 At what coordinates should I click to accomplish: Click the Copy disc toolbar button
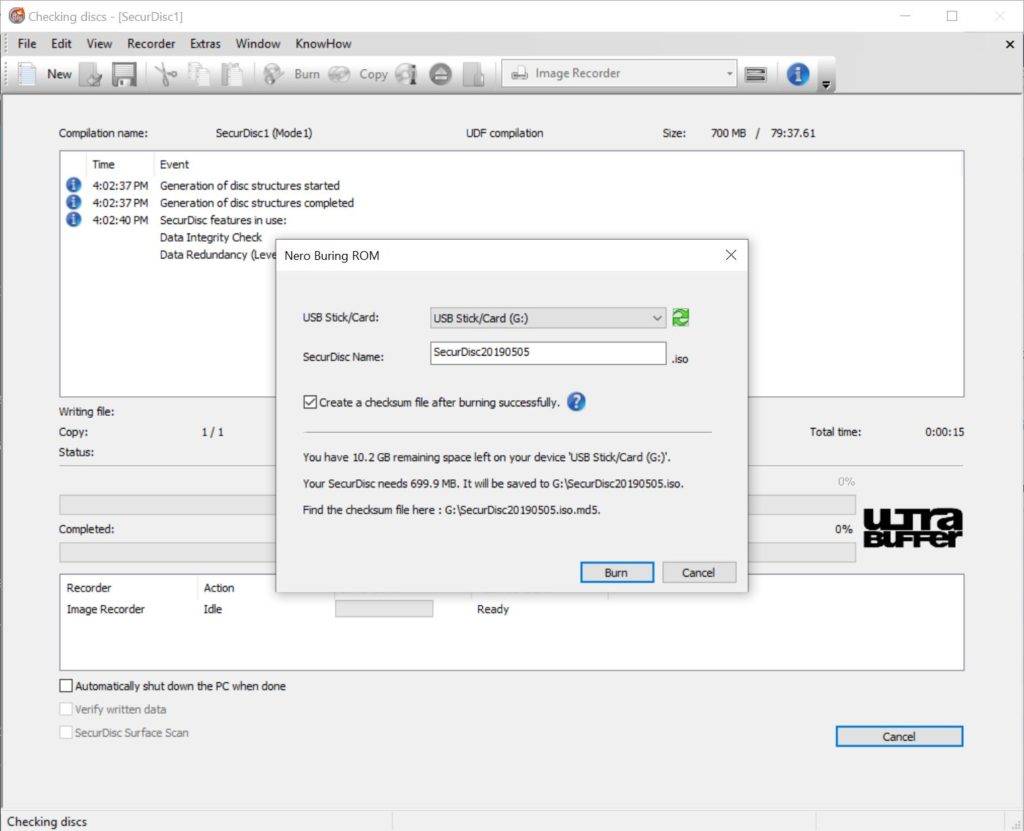(359, 74)
